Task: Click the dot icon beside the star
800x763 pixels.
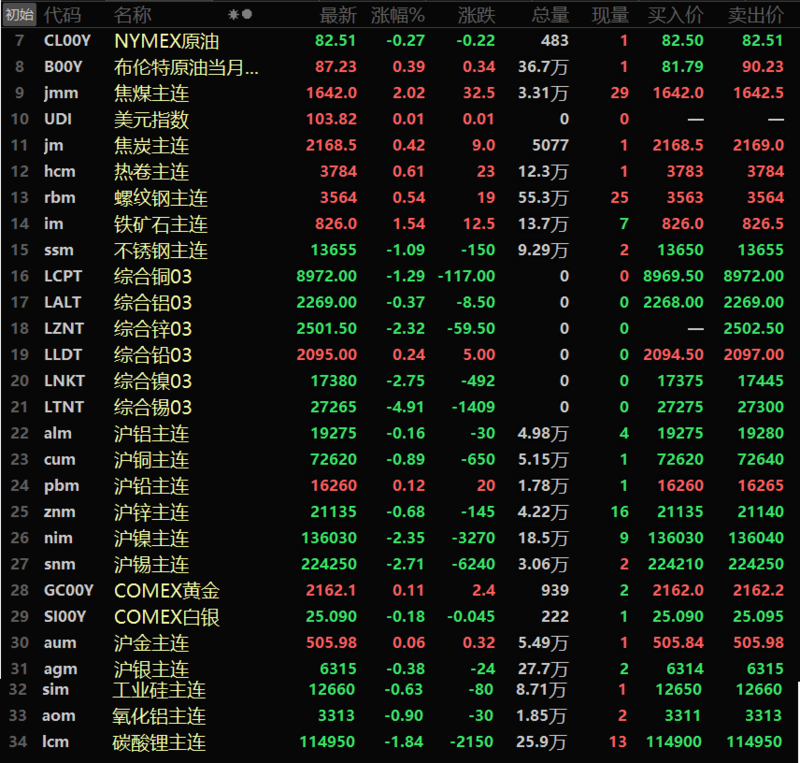Action: [247, 15]
